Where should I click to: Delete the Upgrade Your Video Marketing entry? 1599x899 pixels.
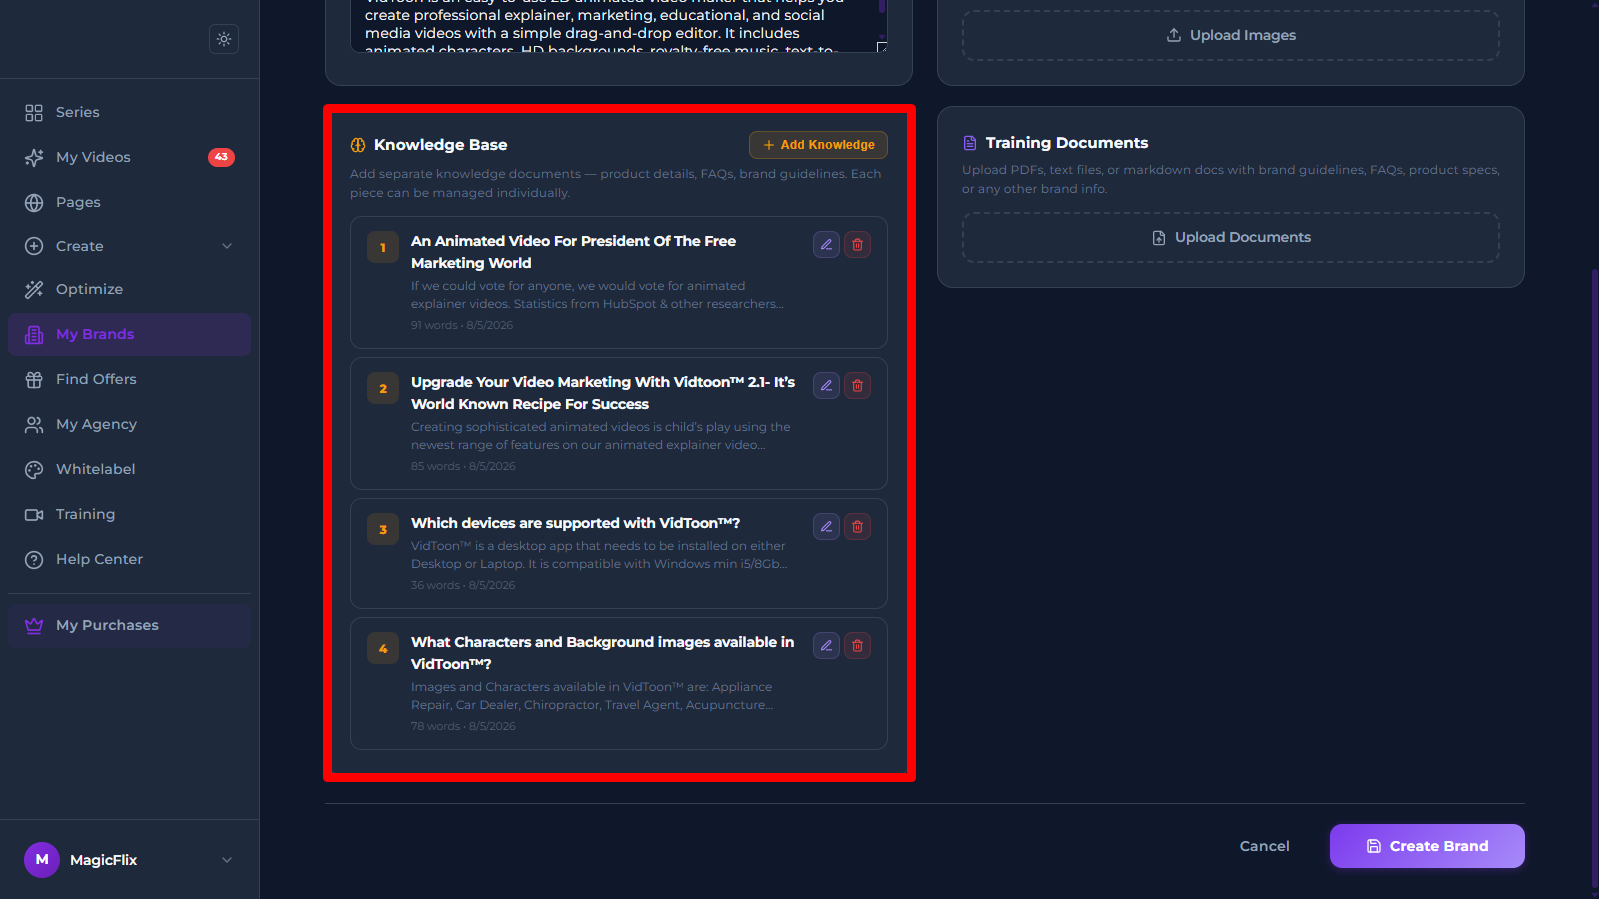pos(857,386)
